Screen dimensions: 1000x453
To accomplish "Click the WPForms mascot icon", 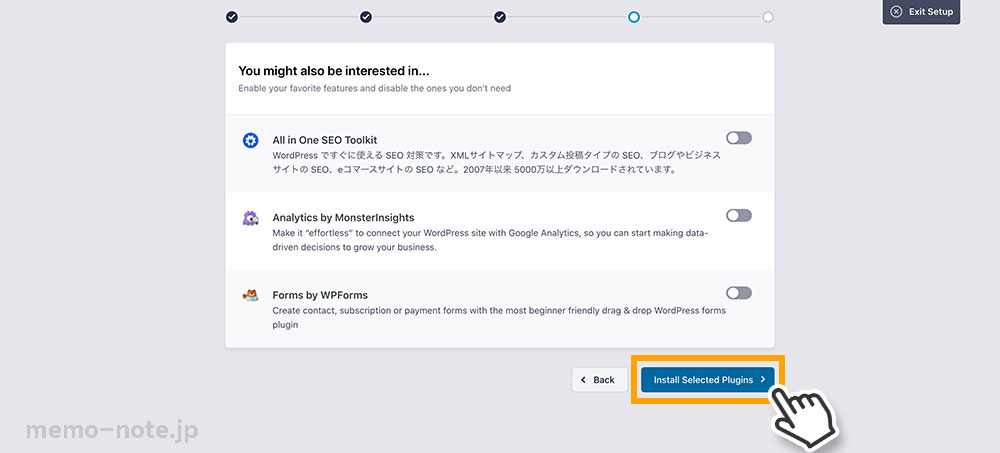I will pyautogui.click(x=250, y=295).
